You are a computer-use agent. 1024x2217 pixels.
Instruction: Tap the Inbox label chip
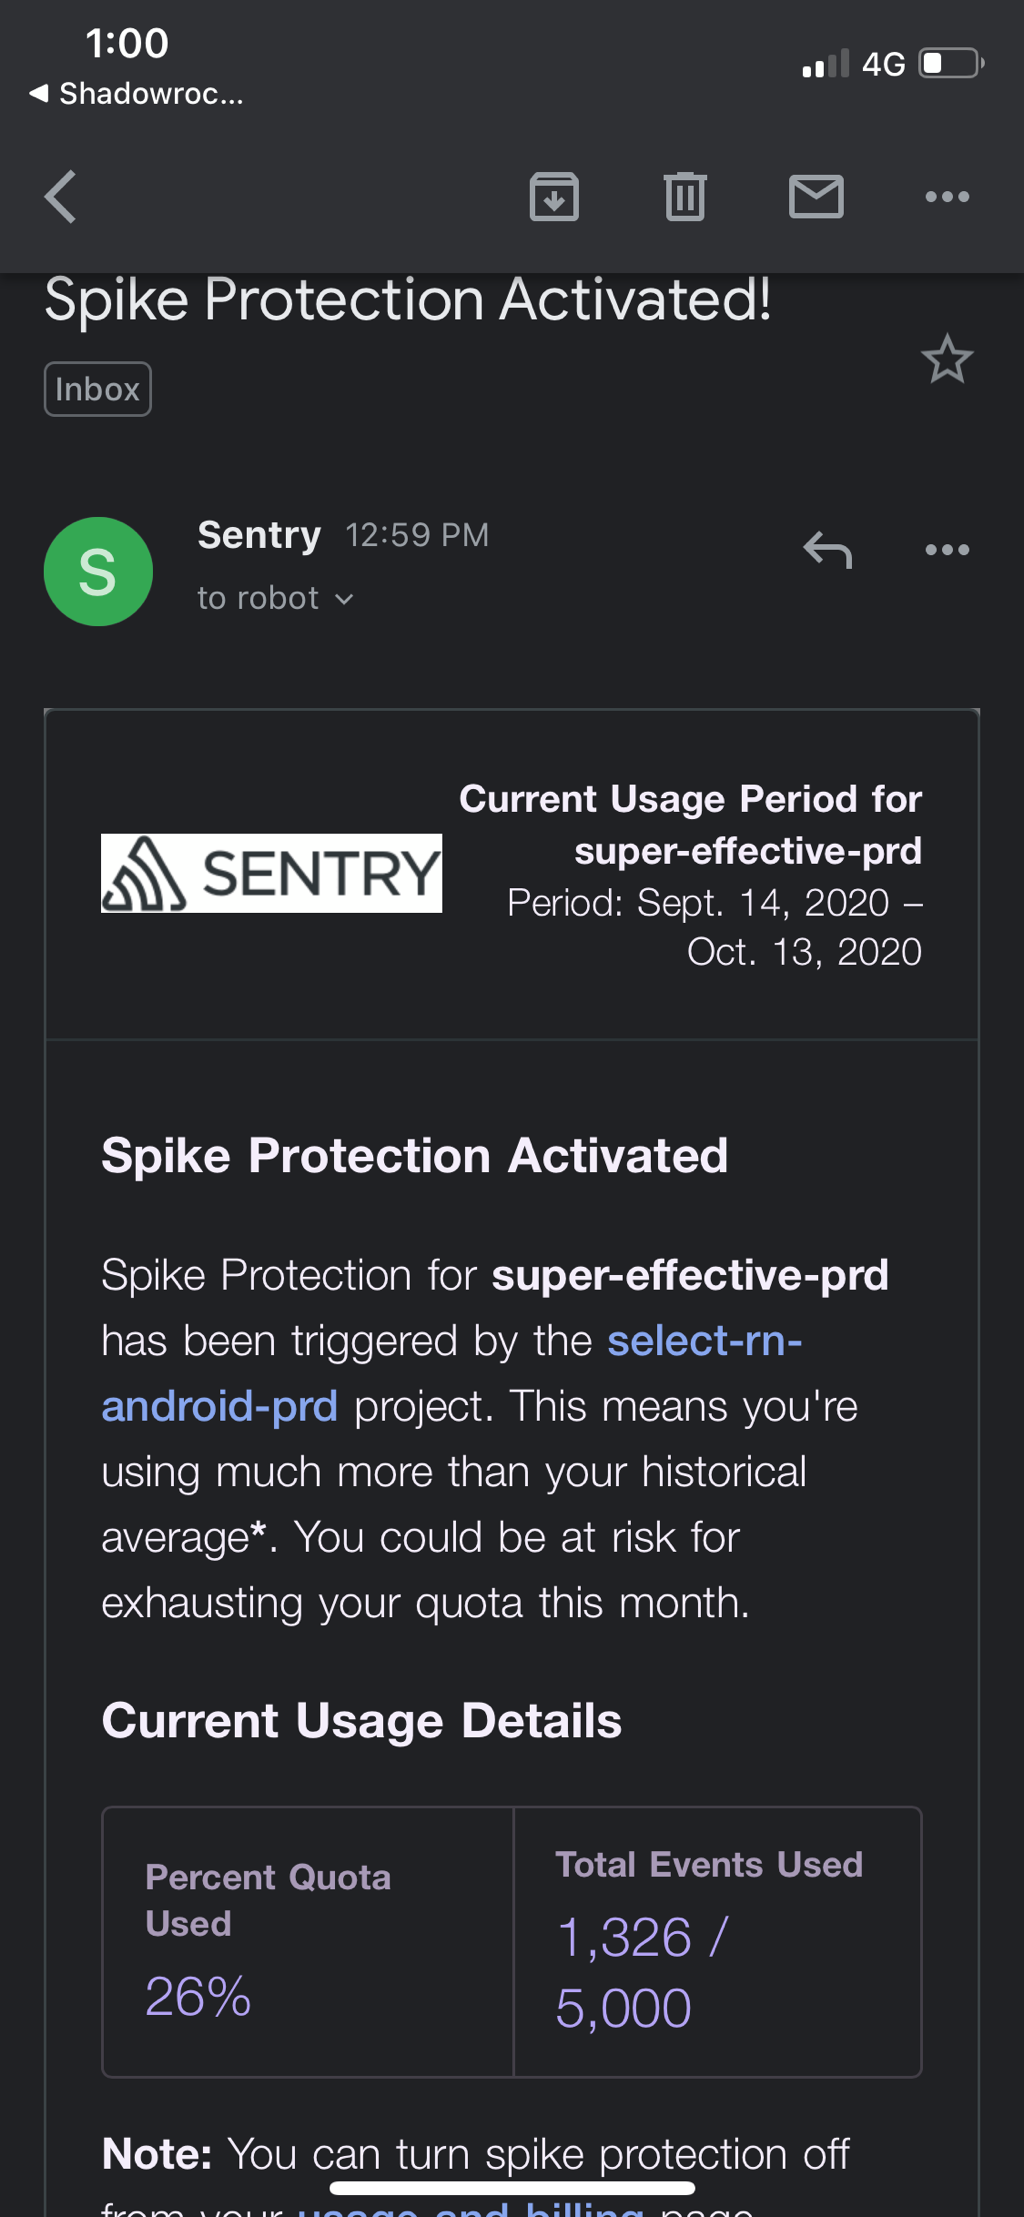point(97,389)
